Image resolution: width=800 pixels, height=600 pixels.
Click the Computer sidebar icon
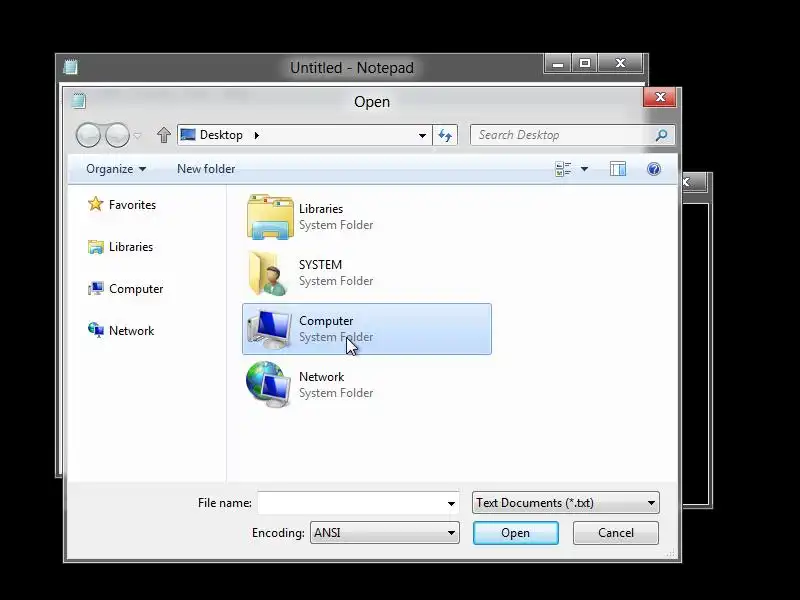coord(95,289)
